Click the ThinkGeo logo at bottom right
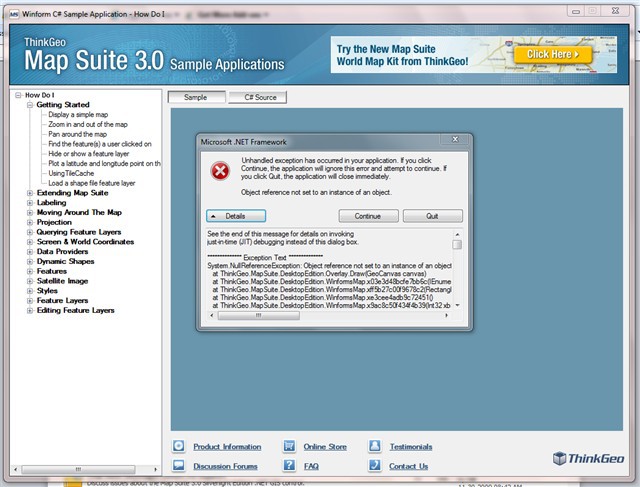Screen dimensions: 640x487 [588, 458]
